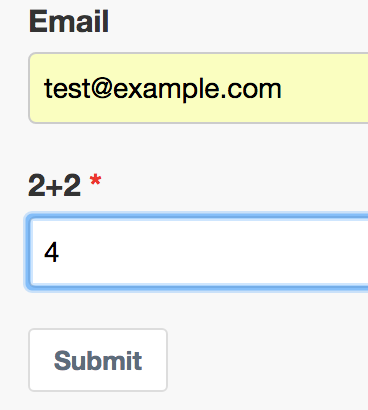Viewport: 368px width, 410px height.
Task: Submit the form using Submit button
Action: pyautogui.click(x=98, y=360)
